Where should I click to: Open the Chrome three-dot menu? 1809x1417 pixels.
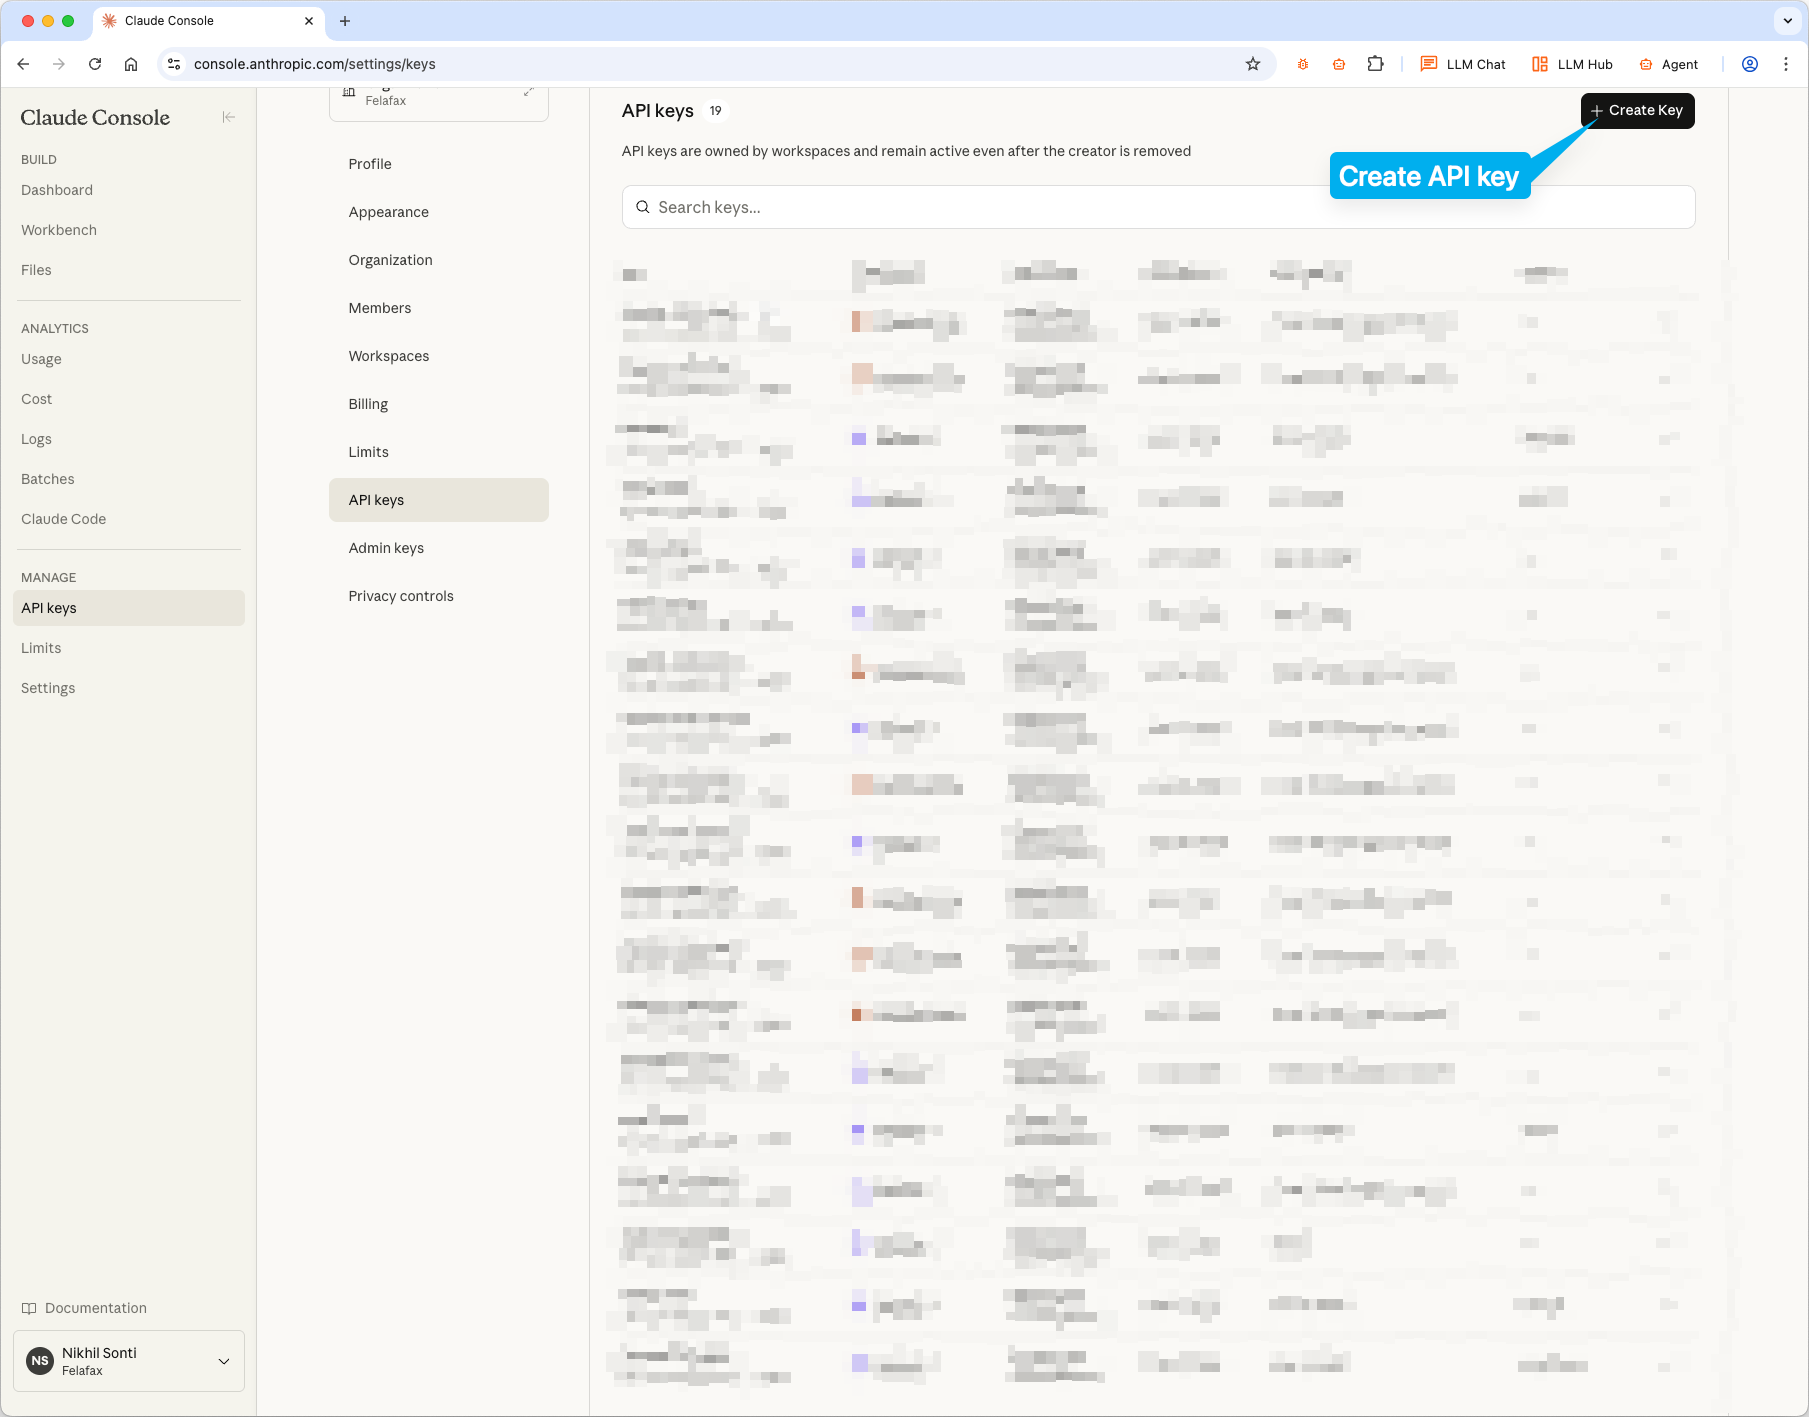(x=1786, y=64)
